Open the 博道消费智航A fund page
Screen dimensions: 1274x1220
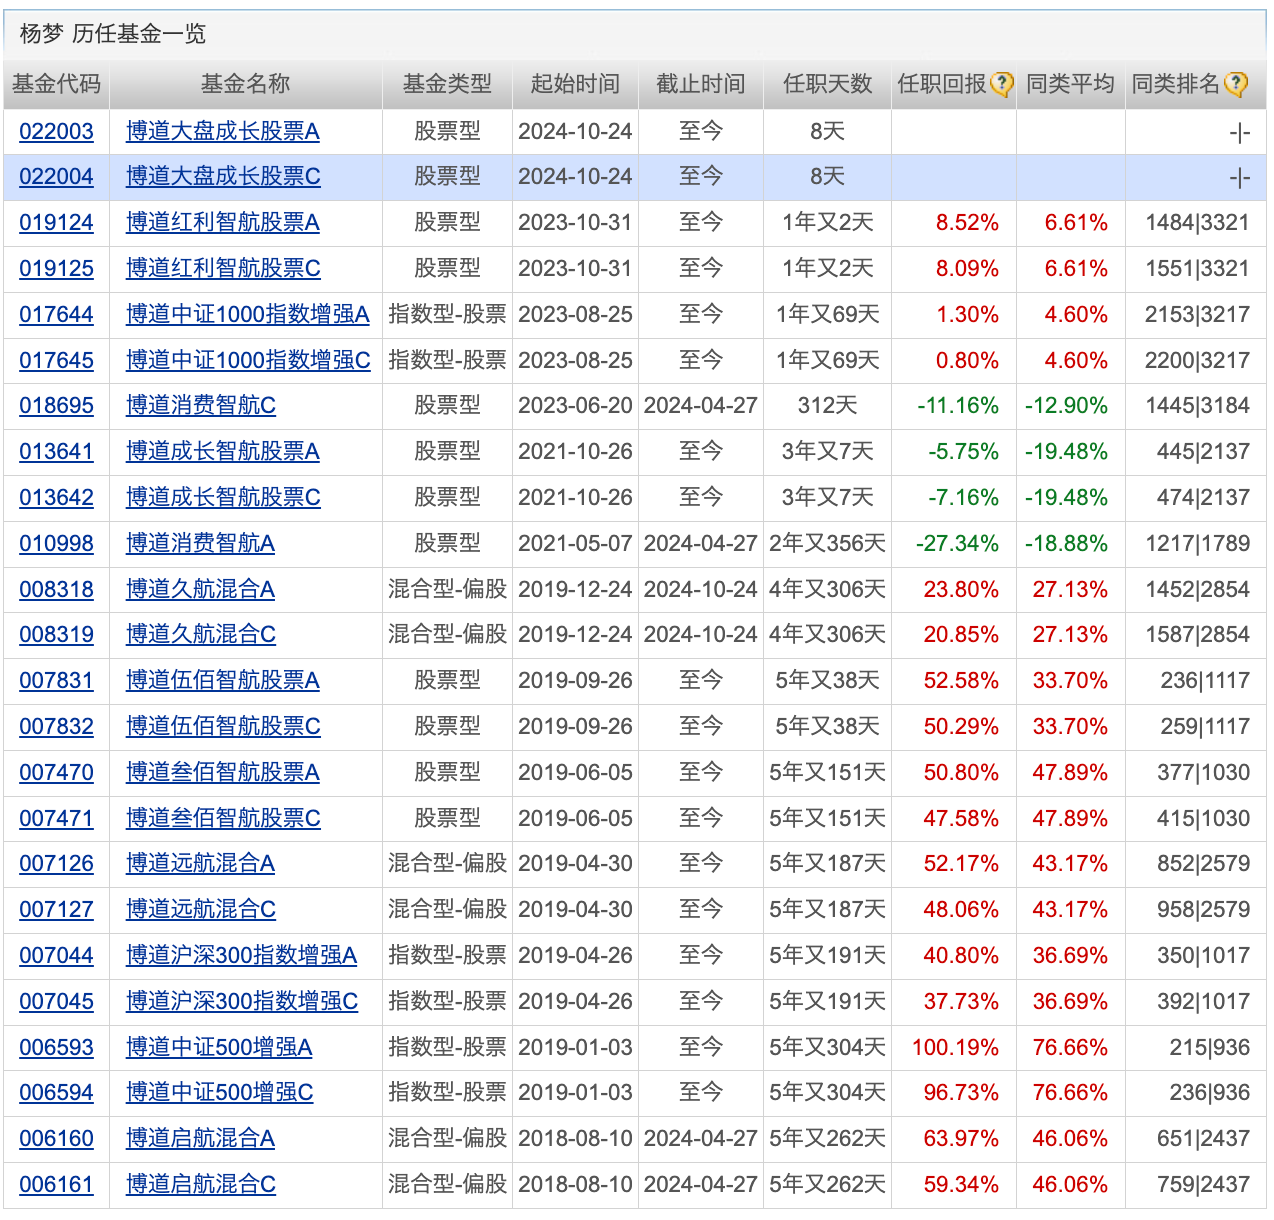pyautogui.click(x=200, y=544)
